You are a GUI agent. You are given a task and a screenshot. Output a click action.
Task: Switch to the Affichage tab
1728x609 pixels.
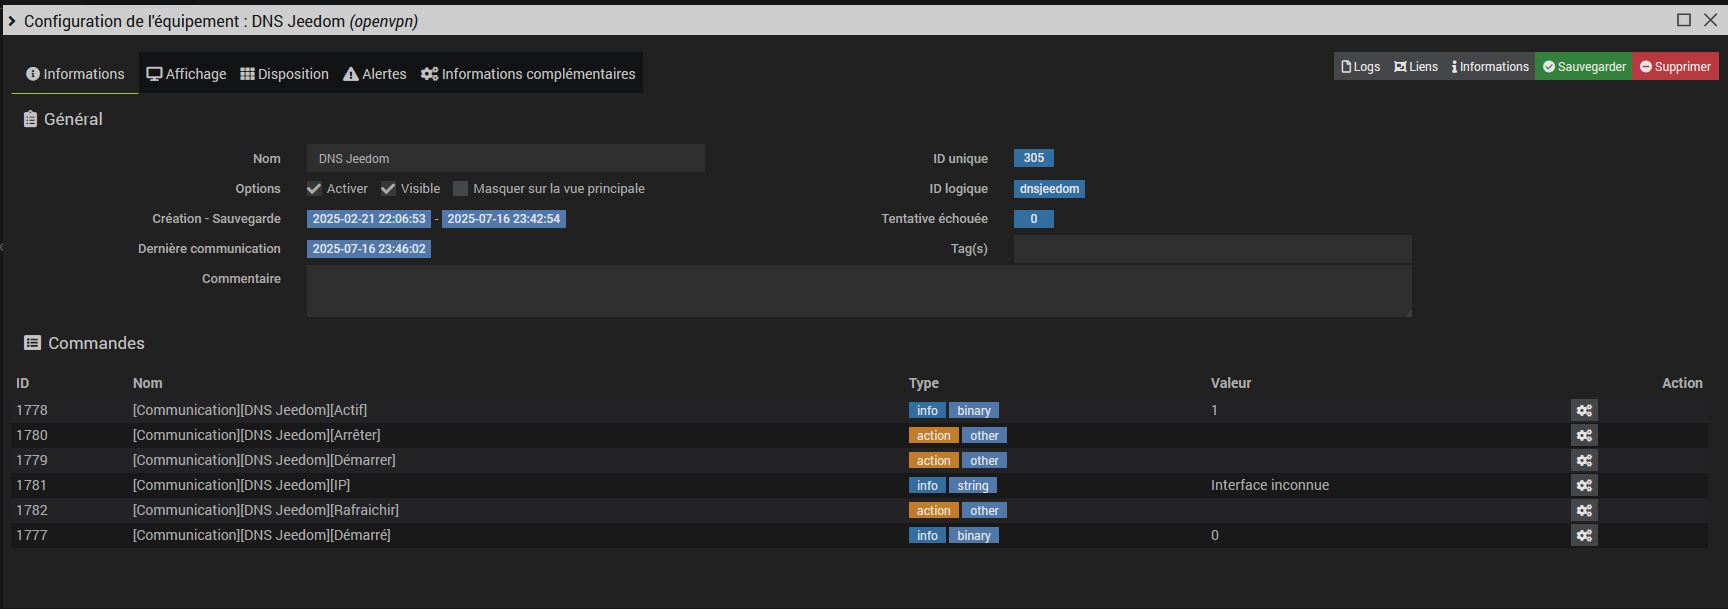point(187,74)
